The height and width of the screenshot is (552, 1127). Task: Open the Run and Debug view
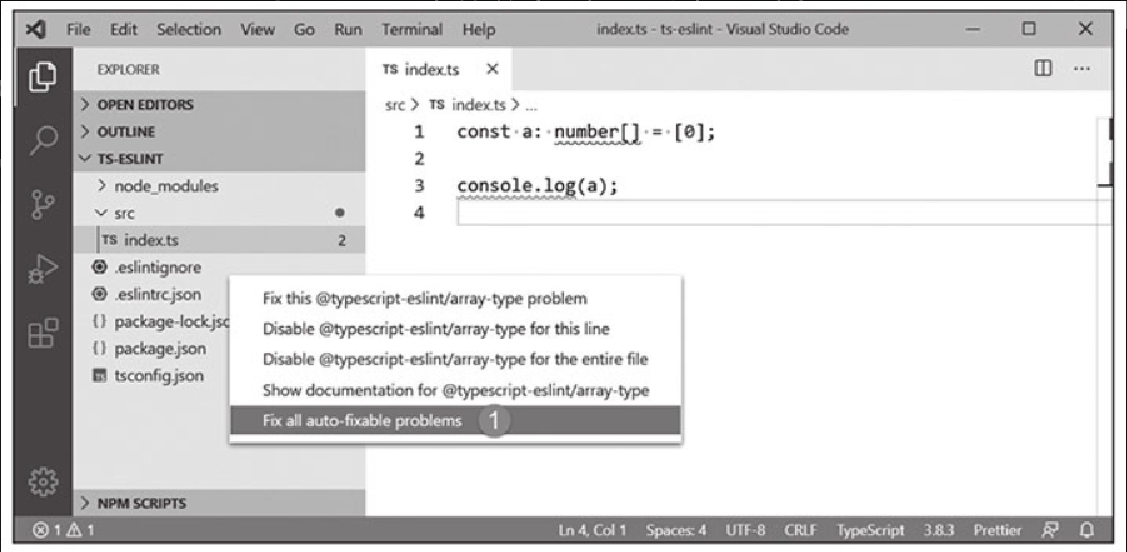tap(42, 270)
